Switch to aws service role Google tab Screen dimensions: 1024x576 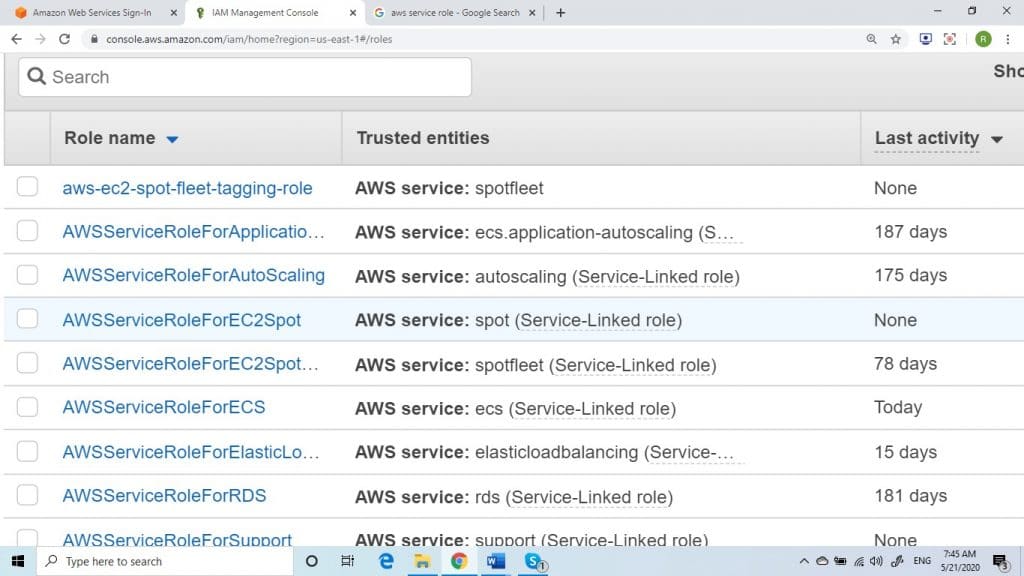click(455, 12)
